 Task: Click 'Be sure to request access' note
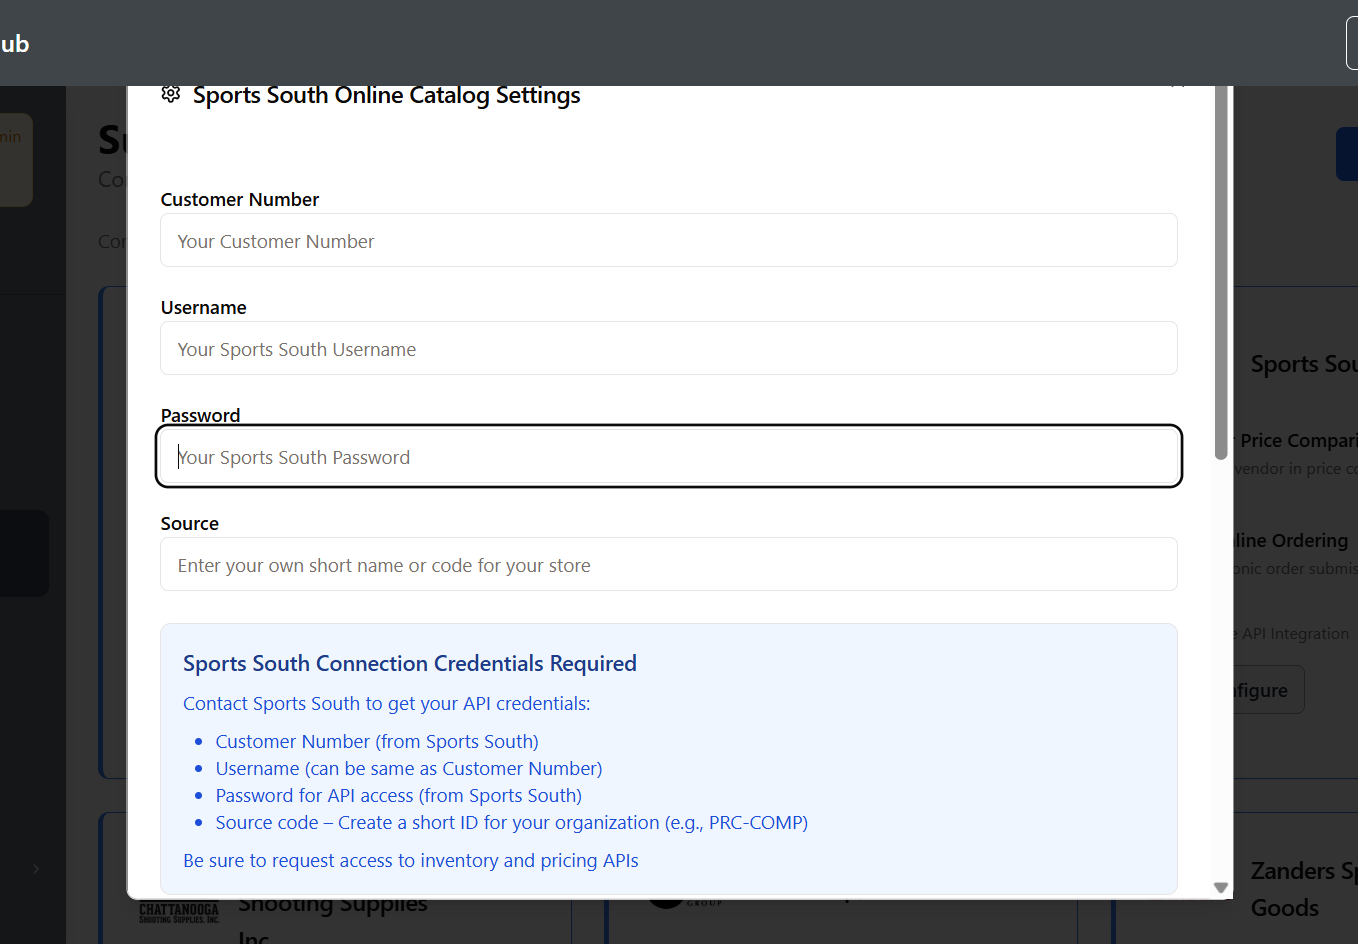click(411, 860)
